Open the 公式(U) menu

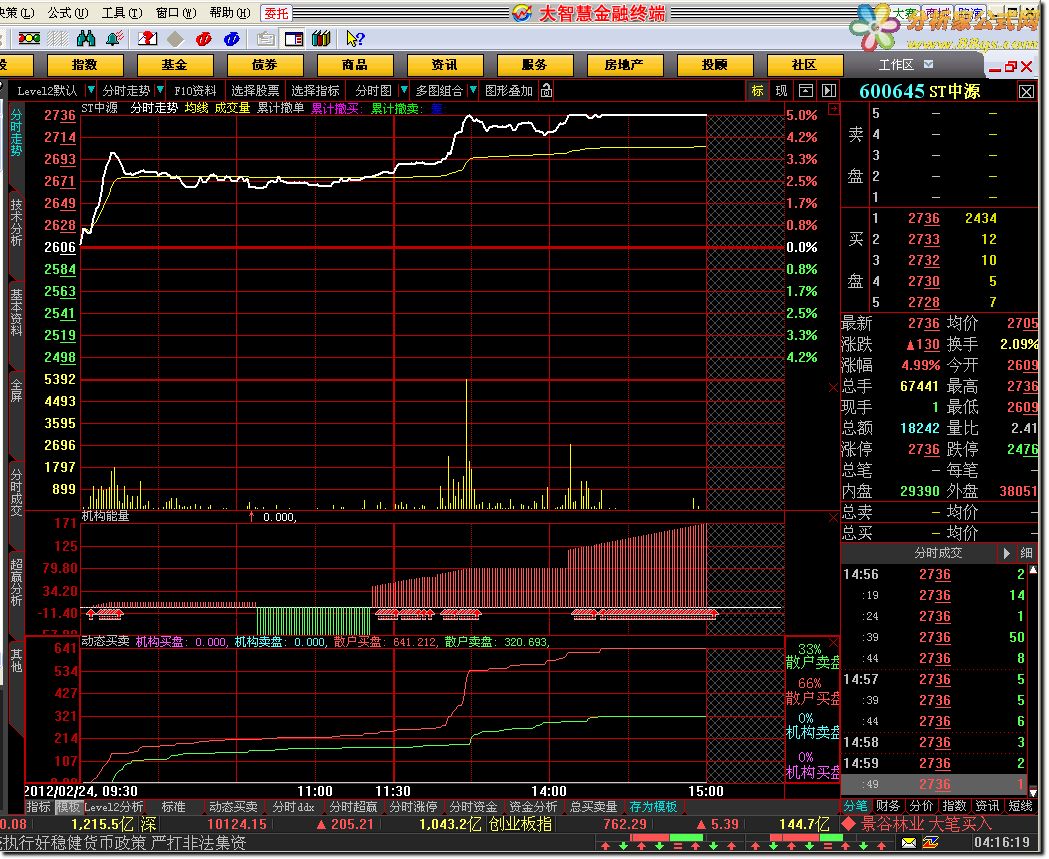[68, 12]
